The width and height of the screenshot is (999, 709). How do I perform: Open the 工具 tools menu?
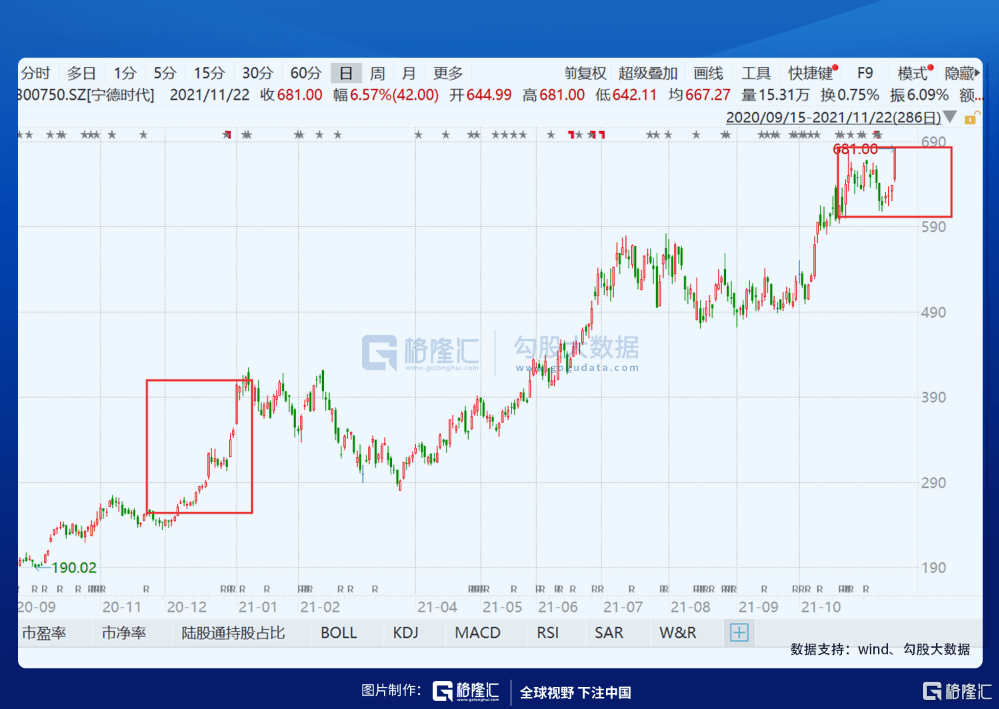(756, 73)
